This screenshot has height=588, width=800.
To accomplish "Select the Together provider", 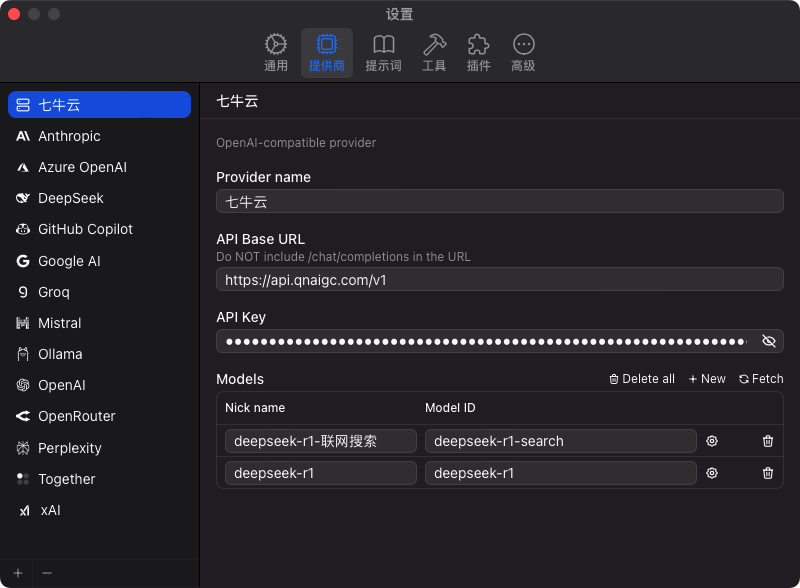I will point(99,479).
